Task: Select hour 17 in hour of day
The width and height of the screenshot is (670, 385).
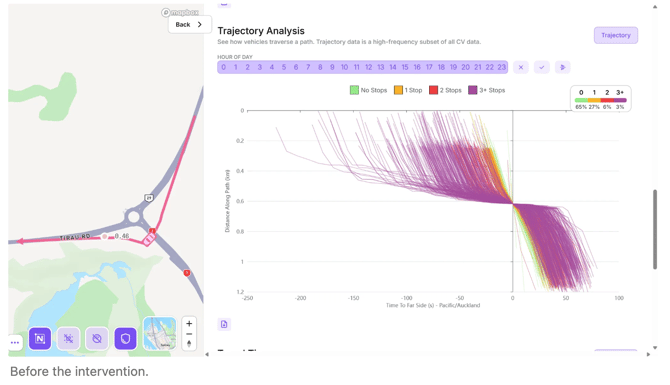Action: point(429,67)
